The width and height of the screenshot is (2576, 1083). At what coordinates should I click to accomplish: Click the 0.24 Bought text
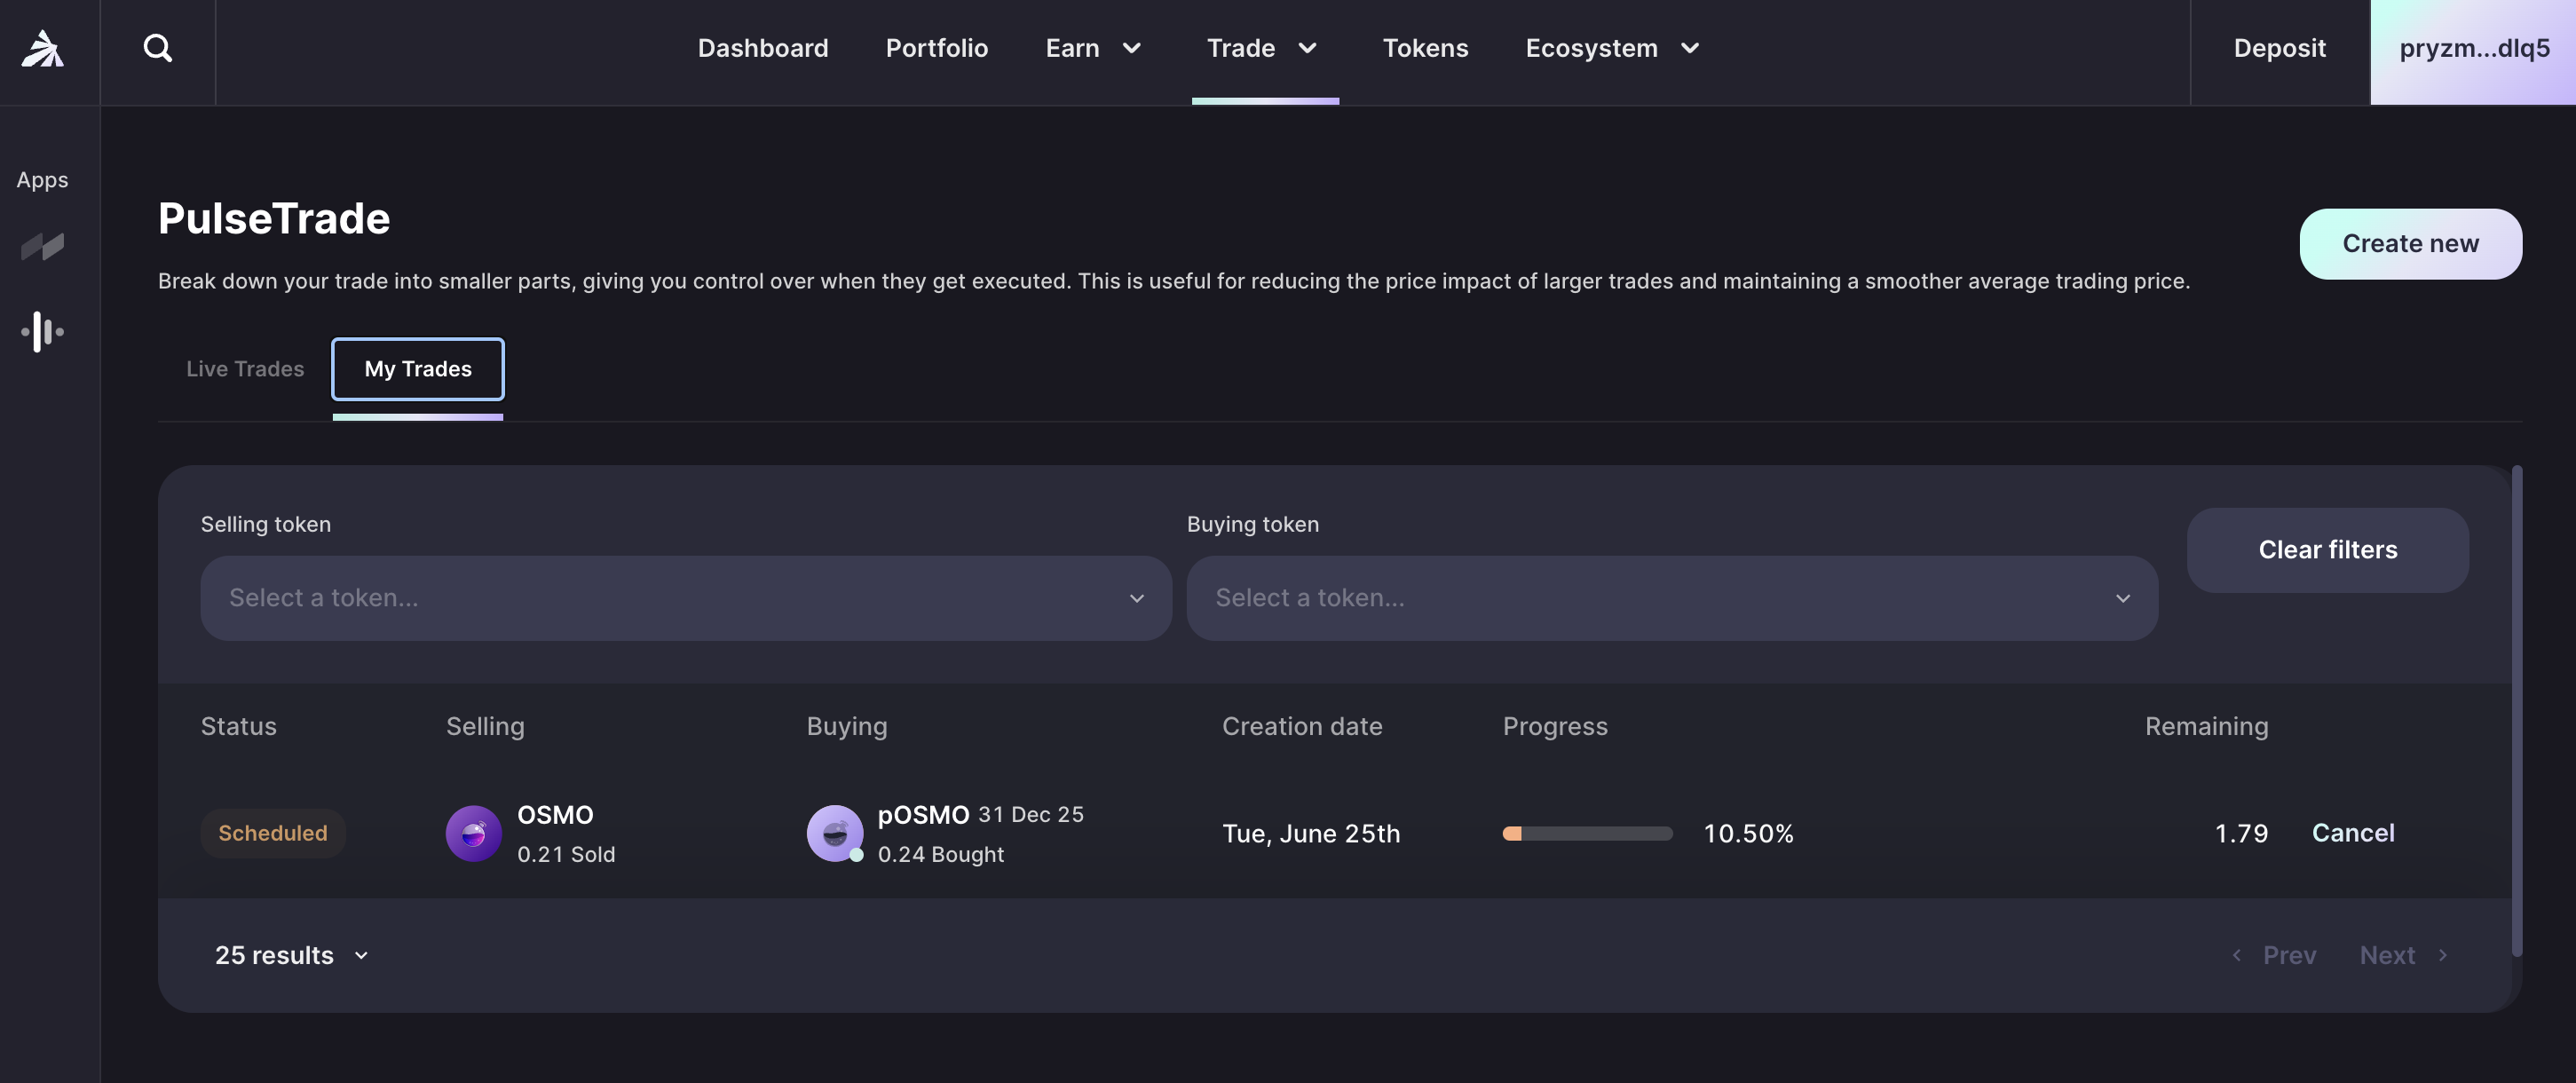pos(940,854)
